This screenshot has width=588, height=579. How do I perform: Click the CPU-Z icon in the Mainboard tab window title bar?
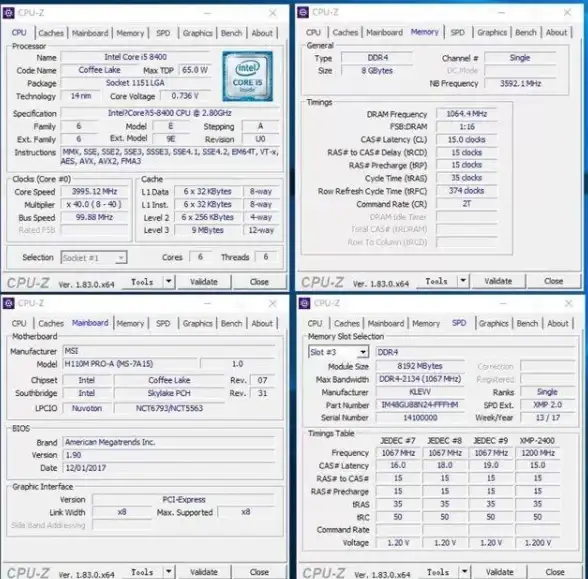click(9, 303)
